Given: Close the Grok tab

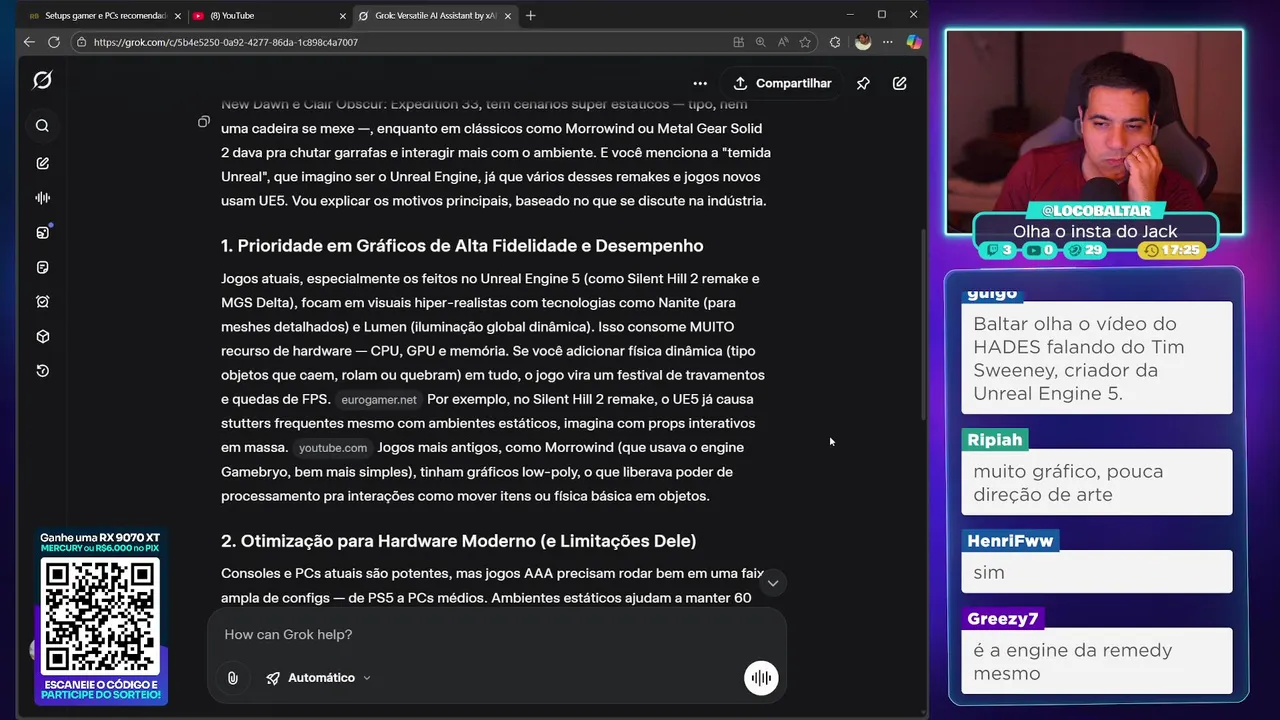Looking at the screenshot, I should coord(508,16).
